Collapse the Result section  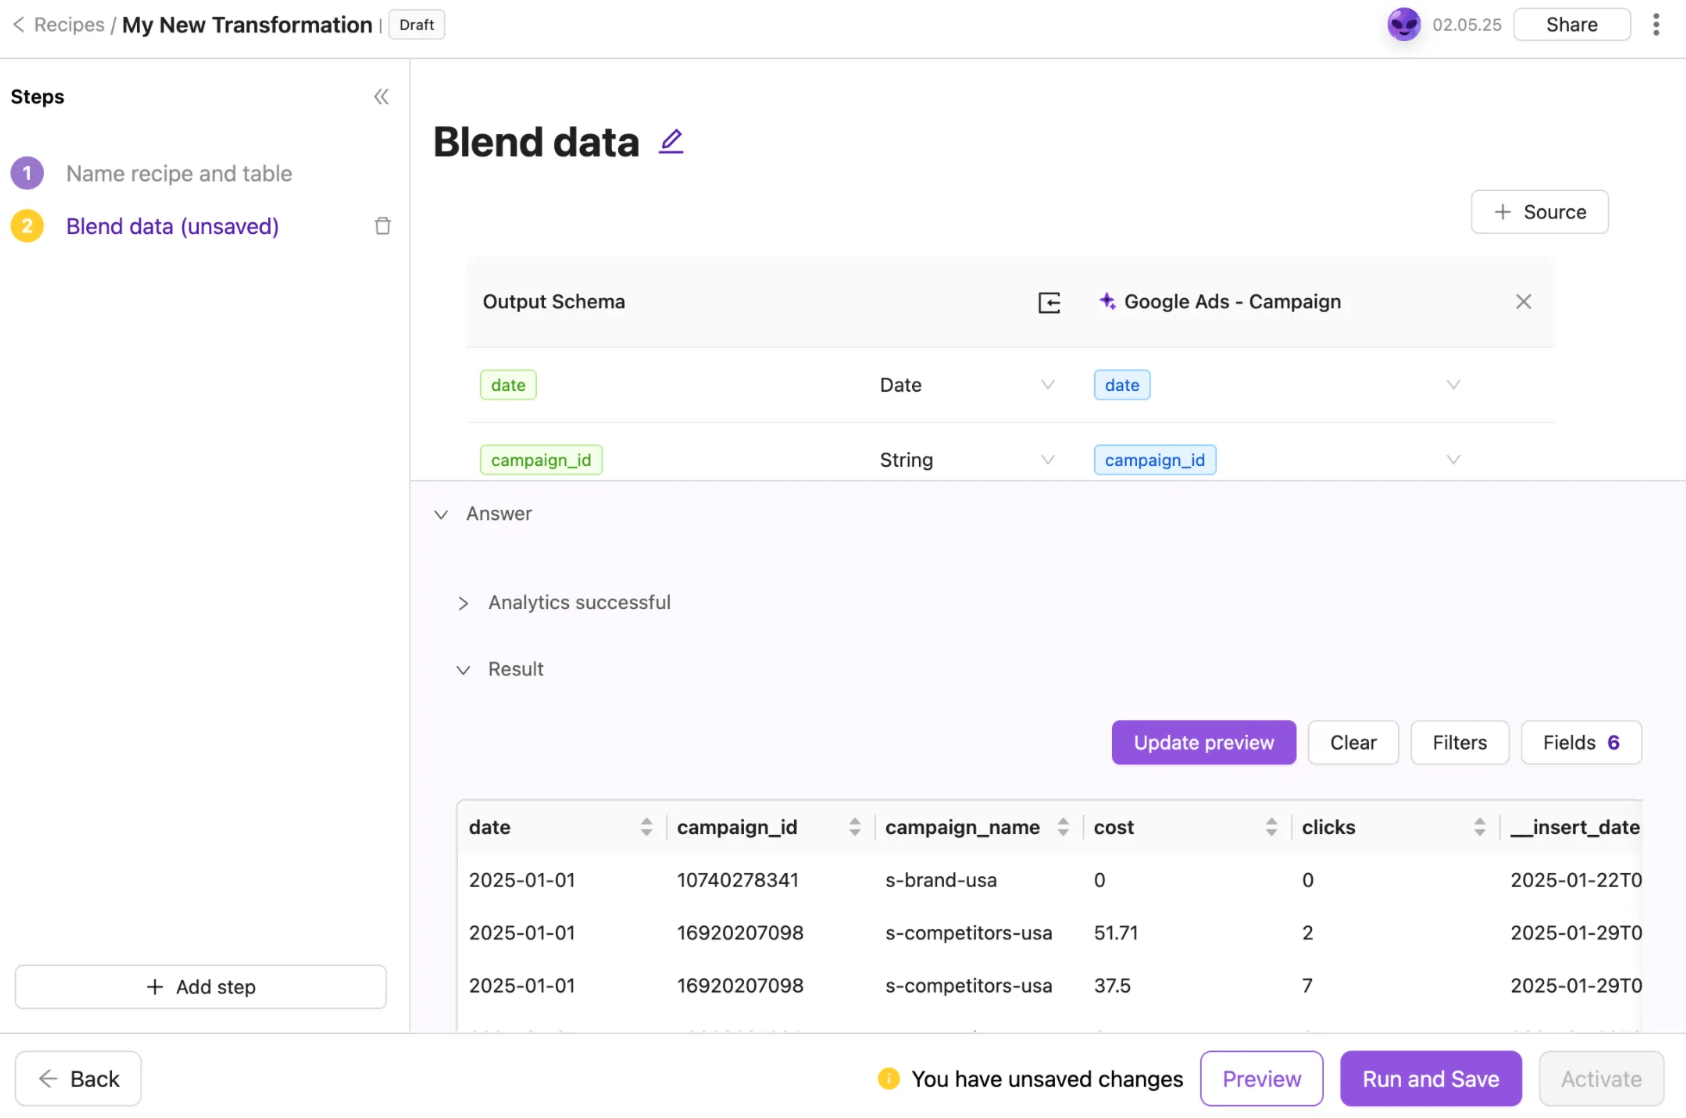463,670
